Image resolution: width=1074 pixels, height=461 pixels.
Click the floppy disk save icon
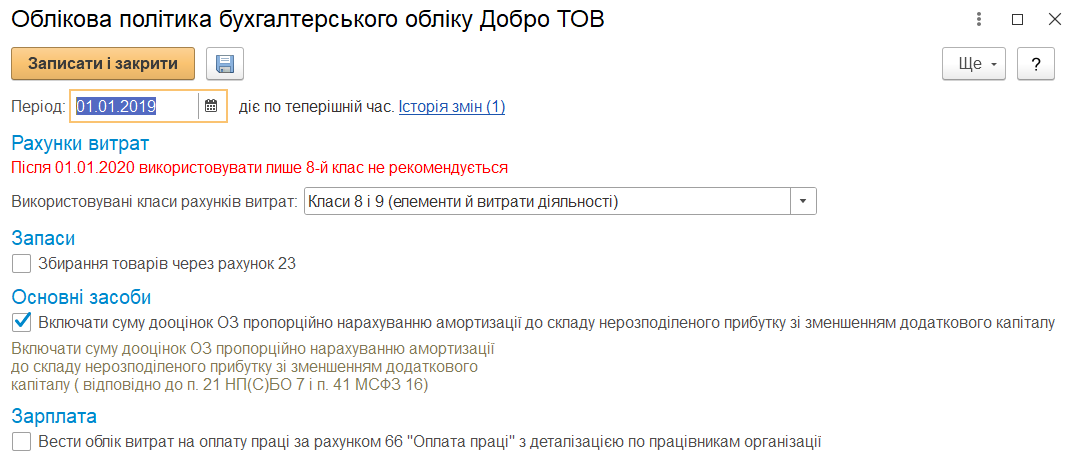[225, 64]
